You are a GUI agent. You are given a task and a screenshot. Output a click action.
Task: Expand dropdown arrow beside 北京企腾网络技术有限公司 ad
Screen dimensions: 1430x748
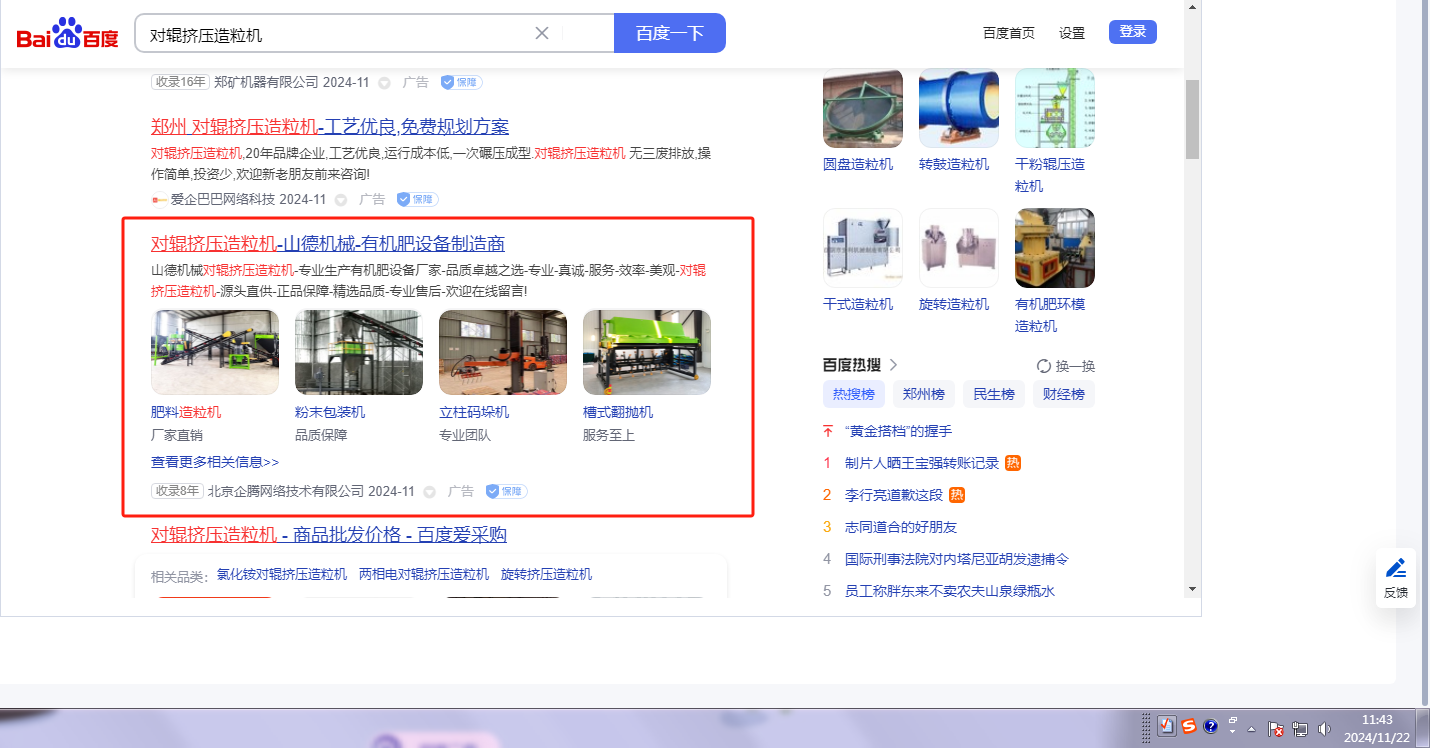click(429, 492)
